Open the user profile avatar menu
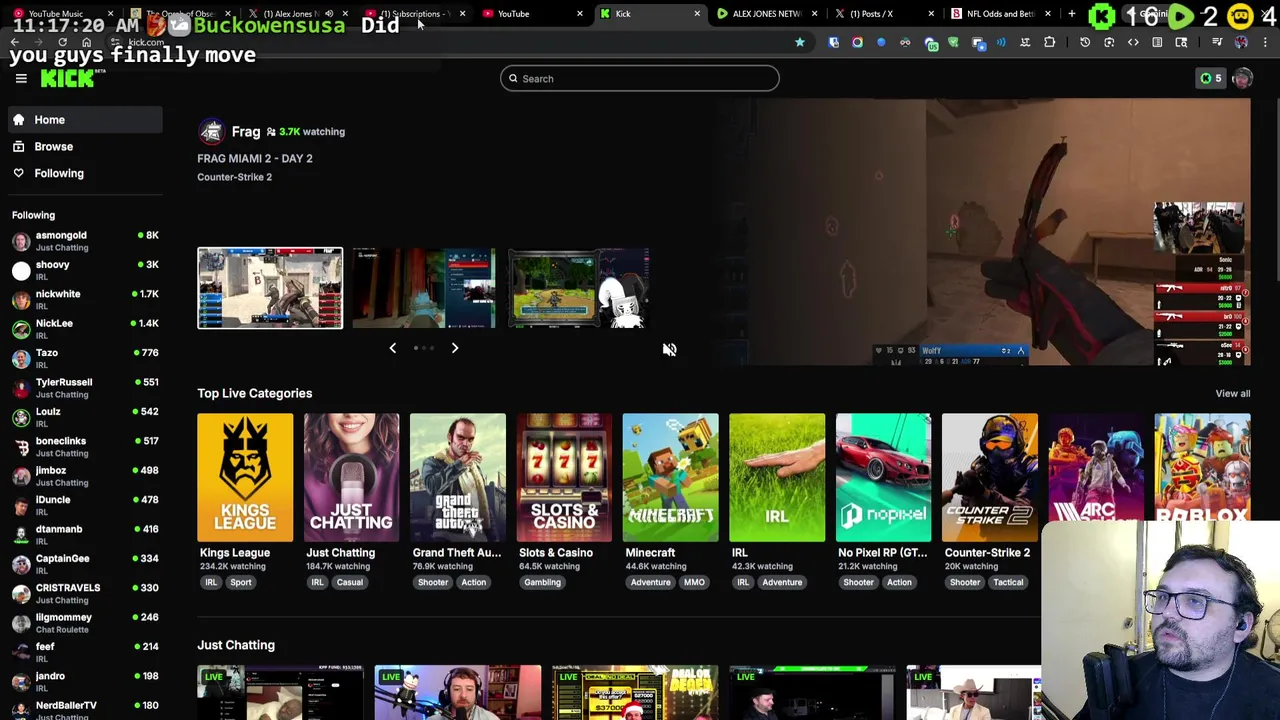The image size is (1280, 720). pos(1242,78)
